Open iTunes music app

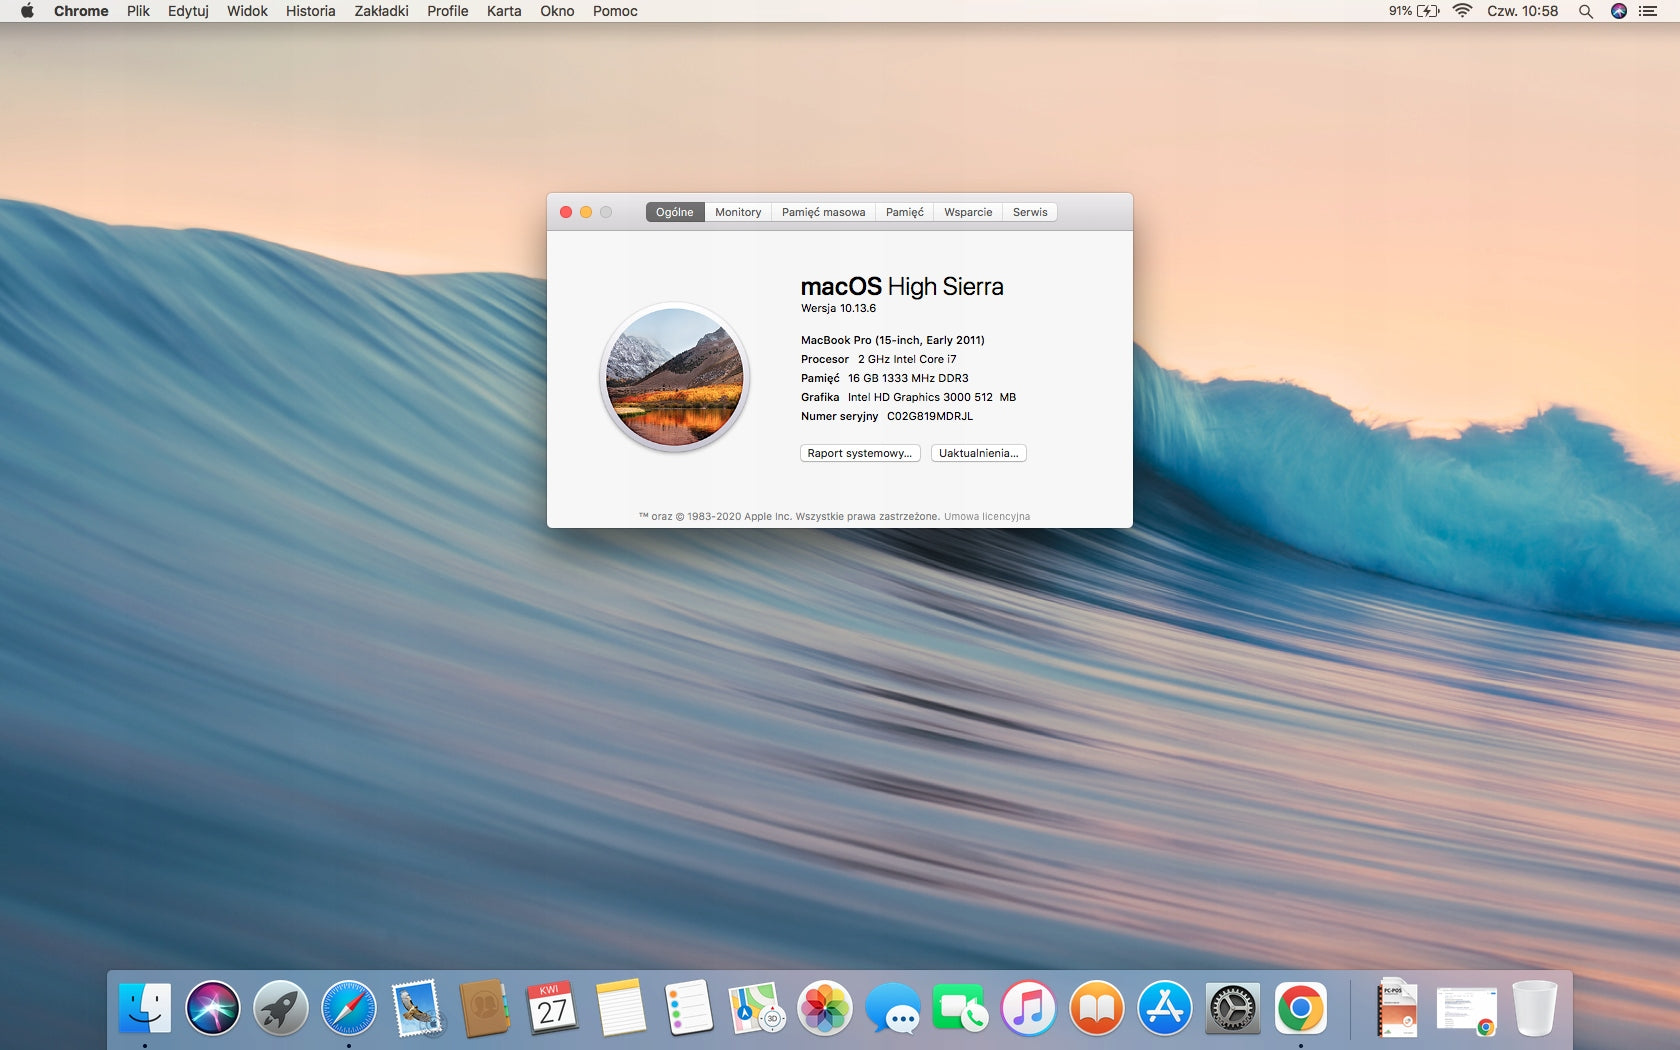point(1029,1008)
